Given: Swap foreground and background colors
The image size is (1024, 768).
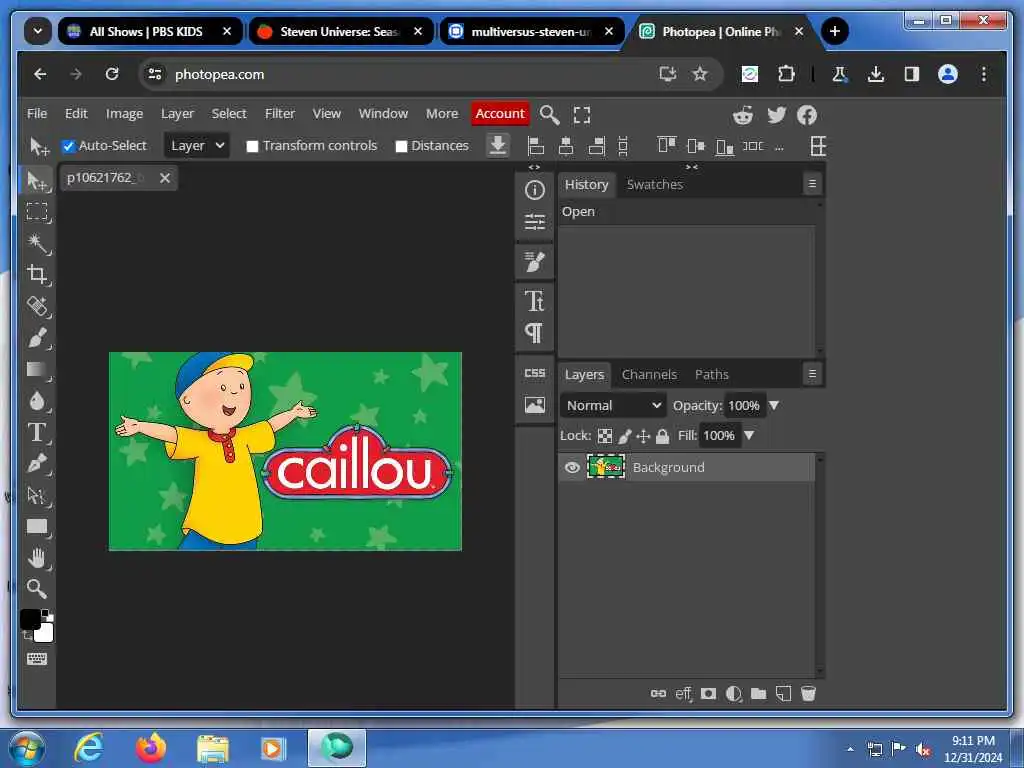Looking at the screenshot, I should (28, 635).
